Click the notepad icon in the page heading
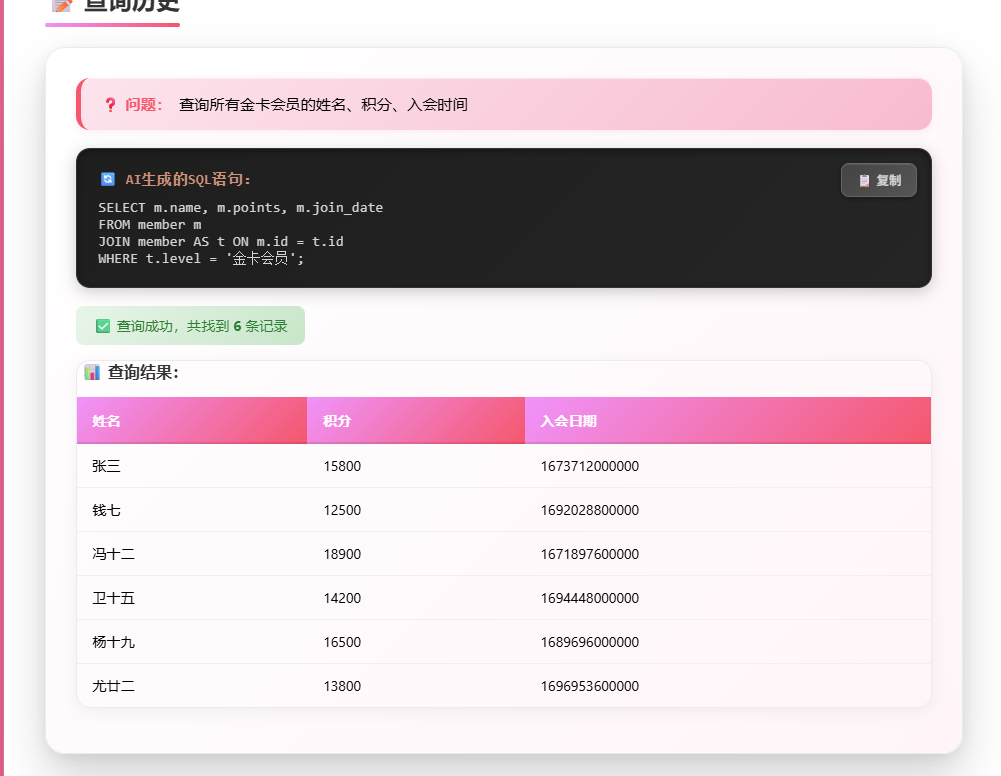The height and width of the screenshot is (776, 1001). pyautogui.click(x=62, y=5)
